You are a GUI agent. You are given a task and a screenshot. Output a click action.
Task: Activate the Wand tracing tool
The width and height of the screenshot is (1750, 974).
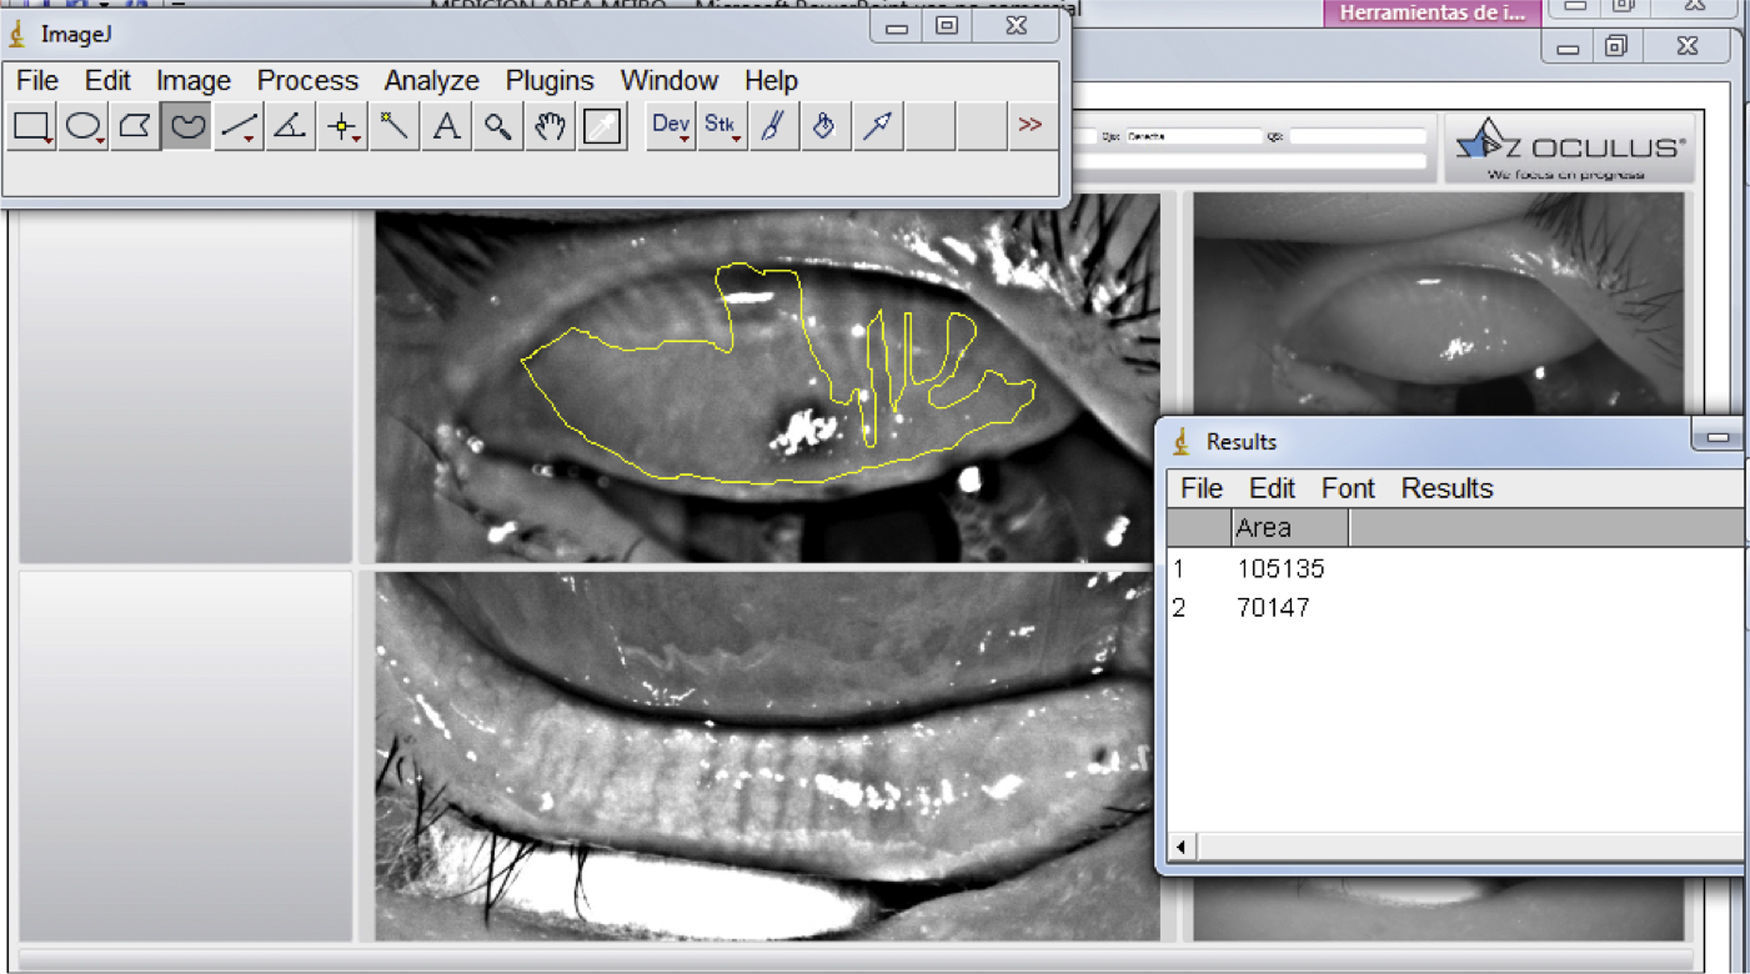pos(395,126)
